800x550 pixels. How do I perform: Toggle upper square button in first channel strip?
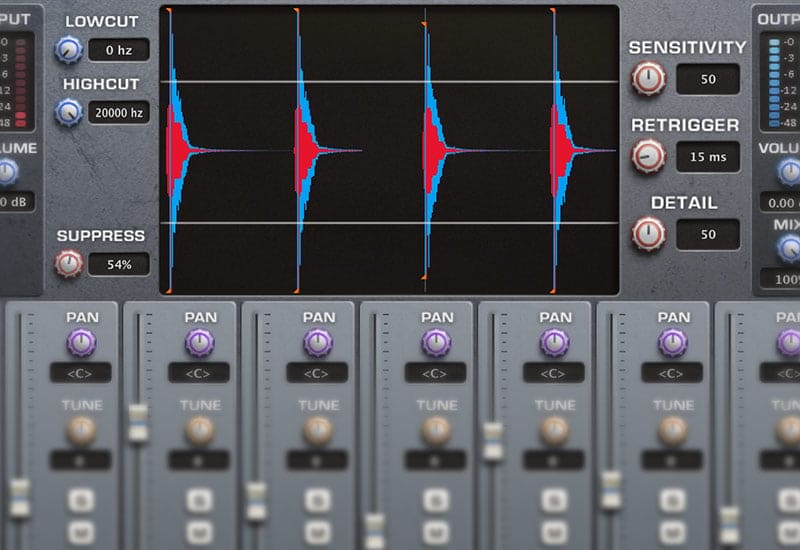coord(82,501)
